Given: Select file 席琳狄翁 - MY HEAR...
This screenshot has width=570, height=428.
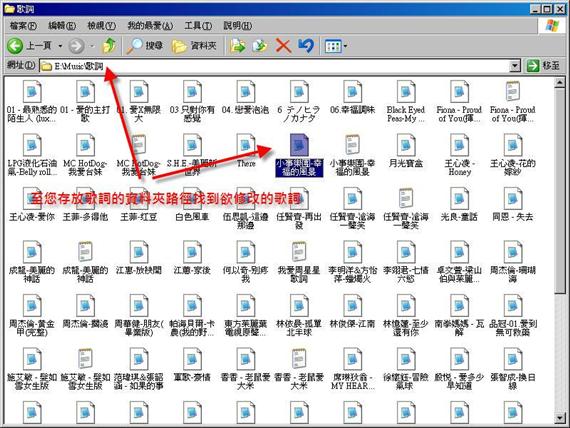Looking at the screenshot, I should click(352, 369).
